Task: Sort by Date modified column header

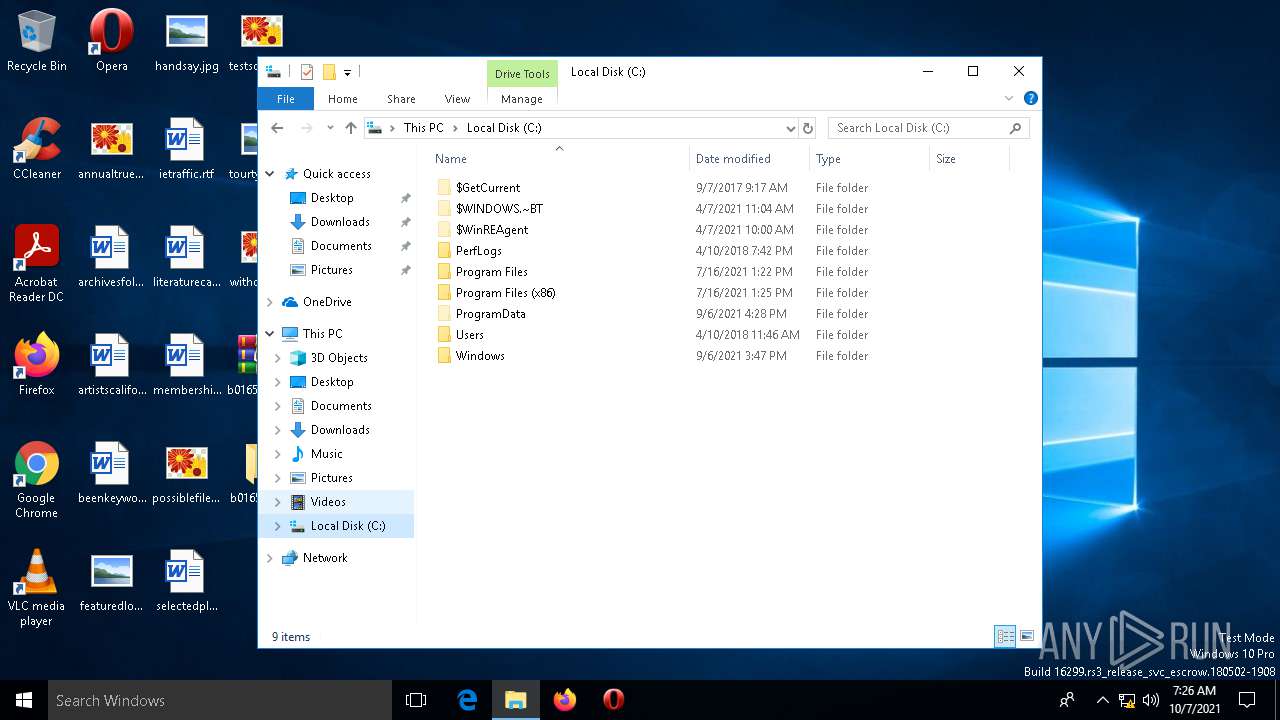Action: tap(733, 159)
